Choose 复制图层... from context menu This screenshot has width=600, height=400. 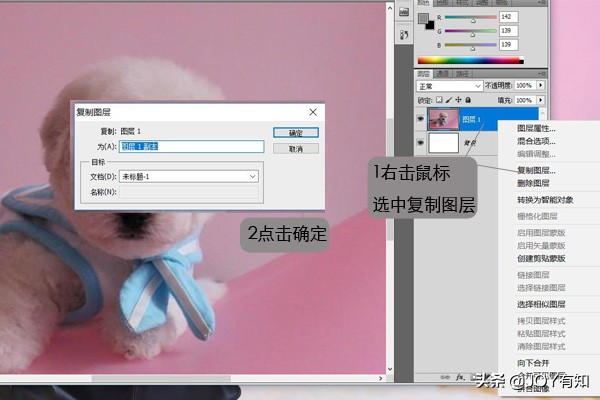click(x=536, y=170)
